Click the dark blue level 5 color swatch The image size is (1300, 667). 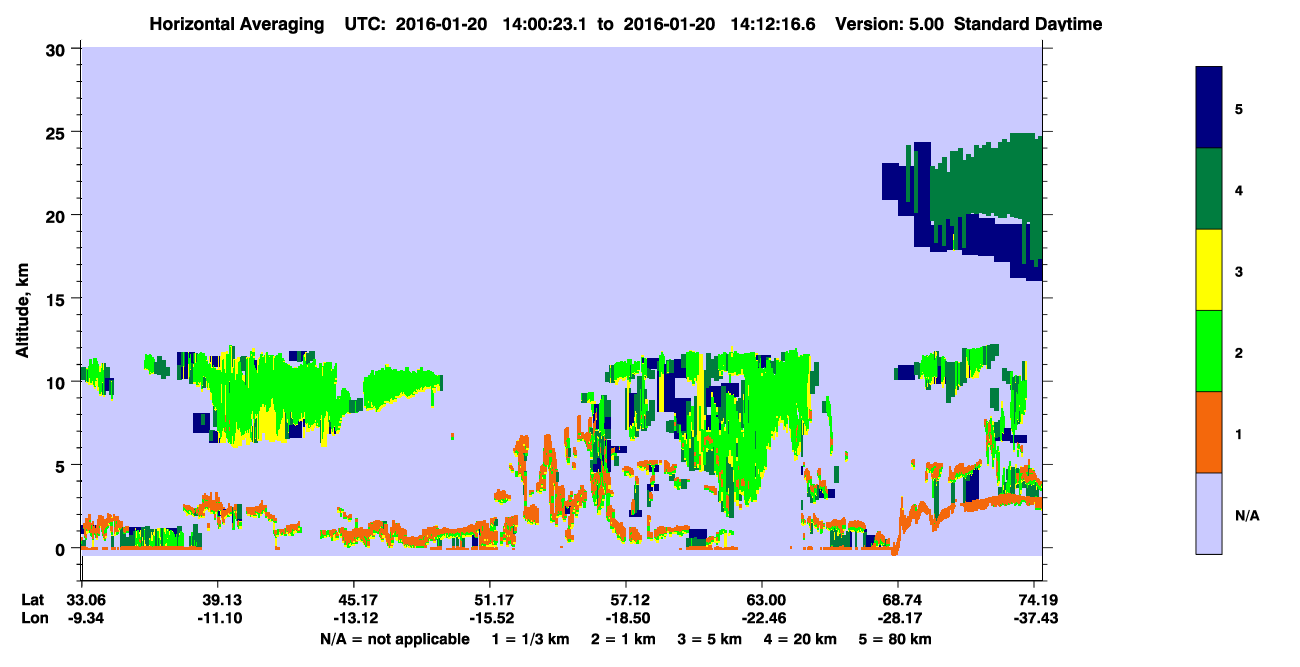pyautogui.click(x=1209, y=108)
